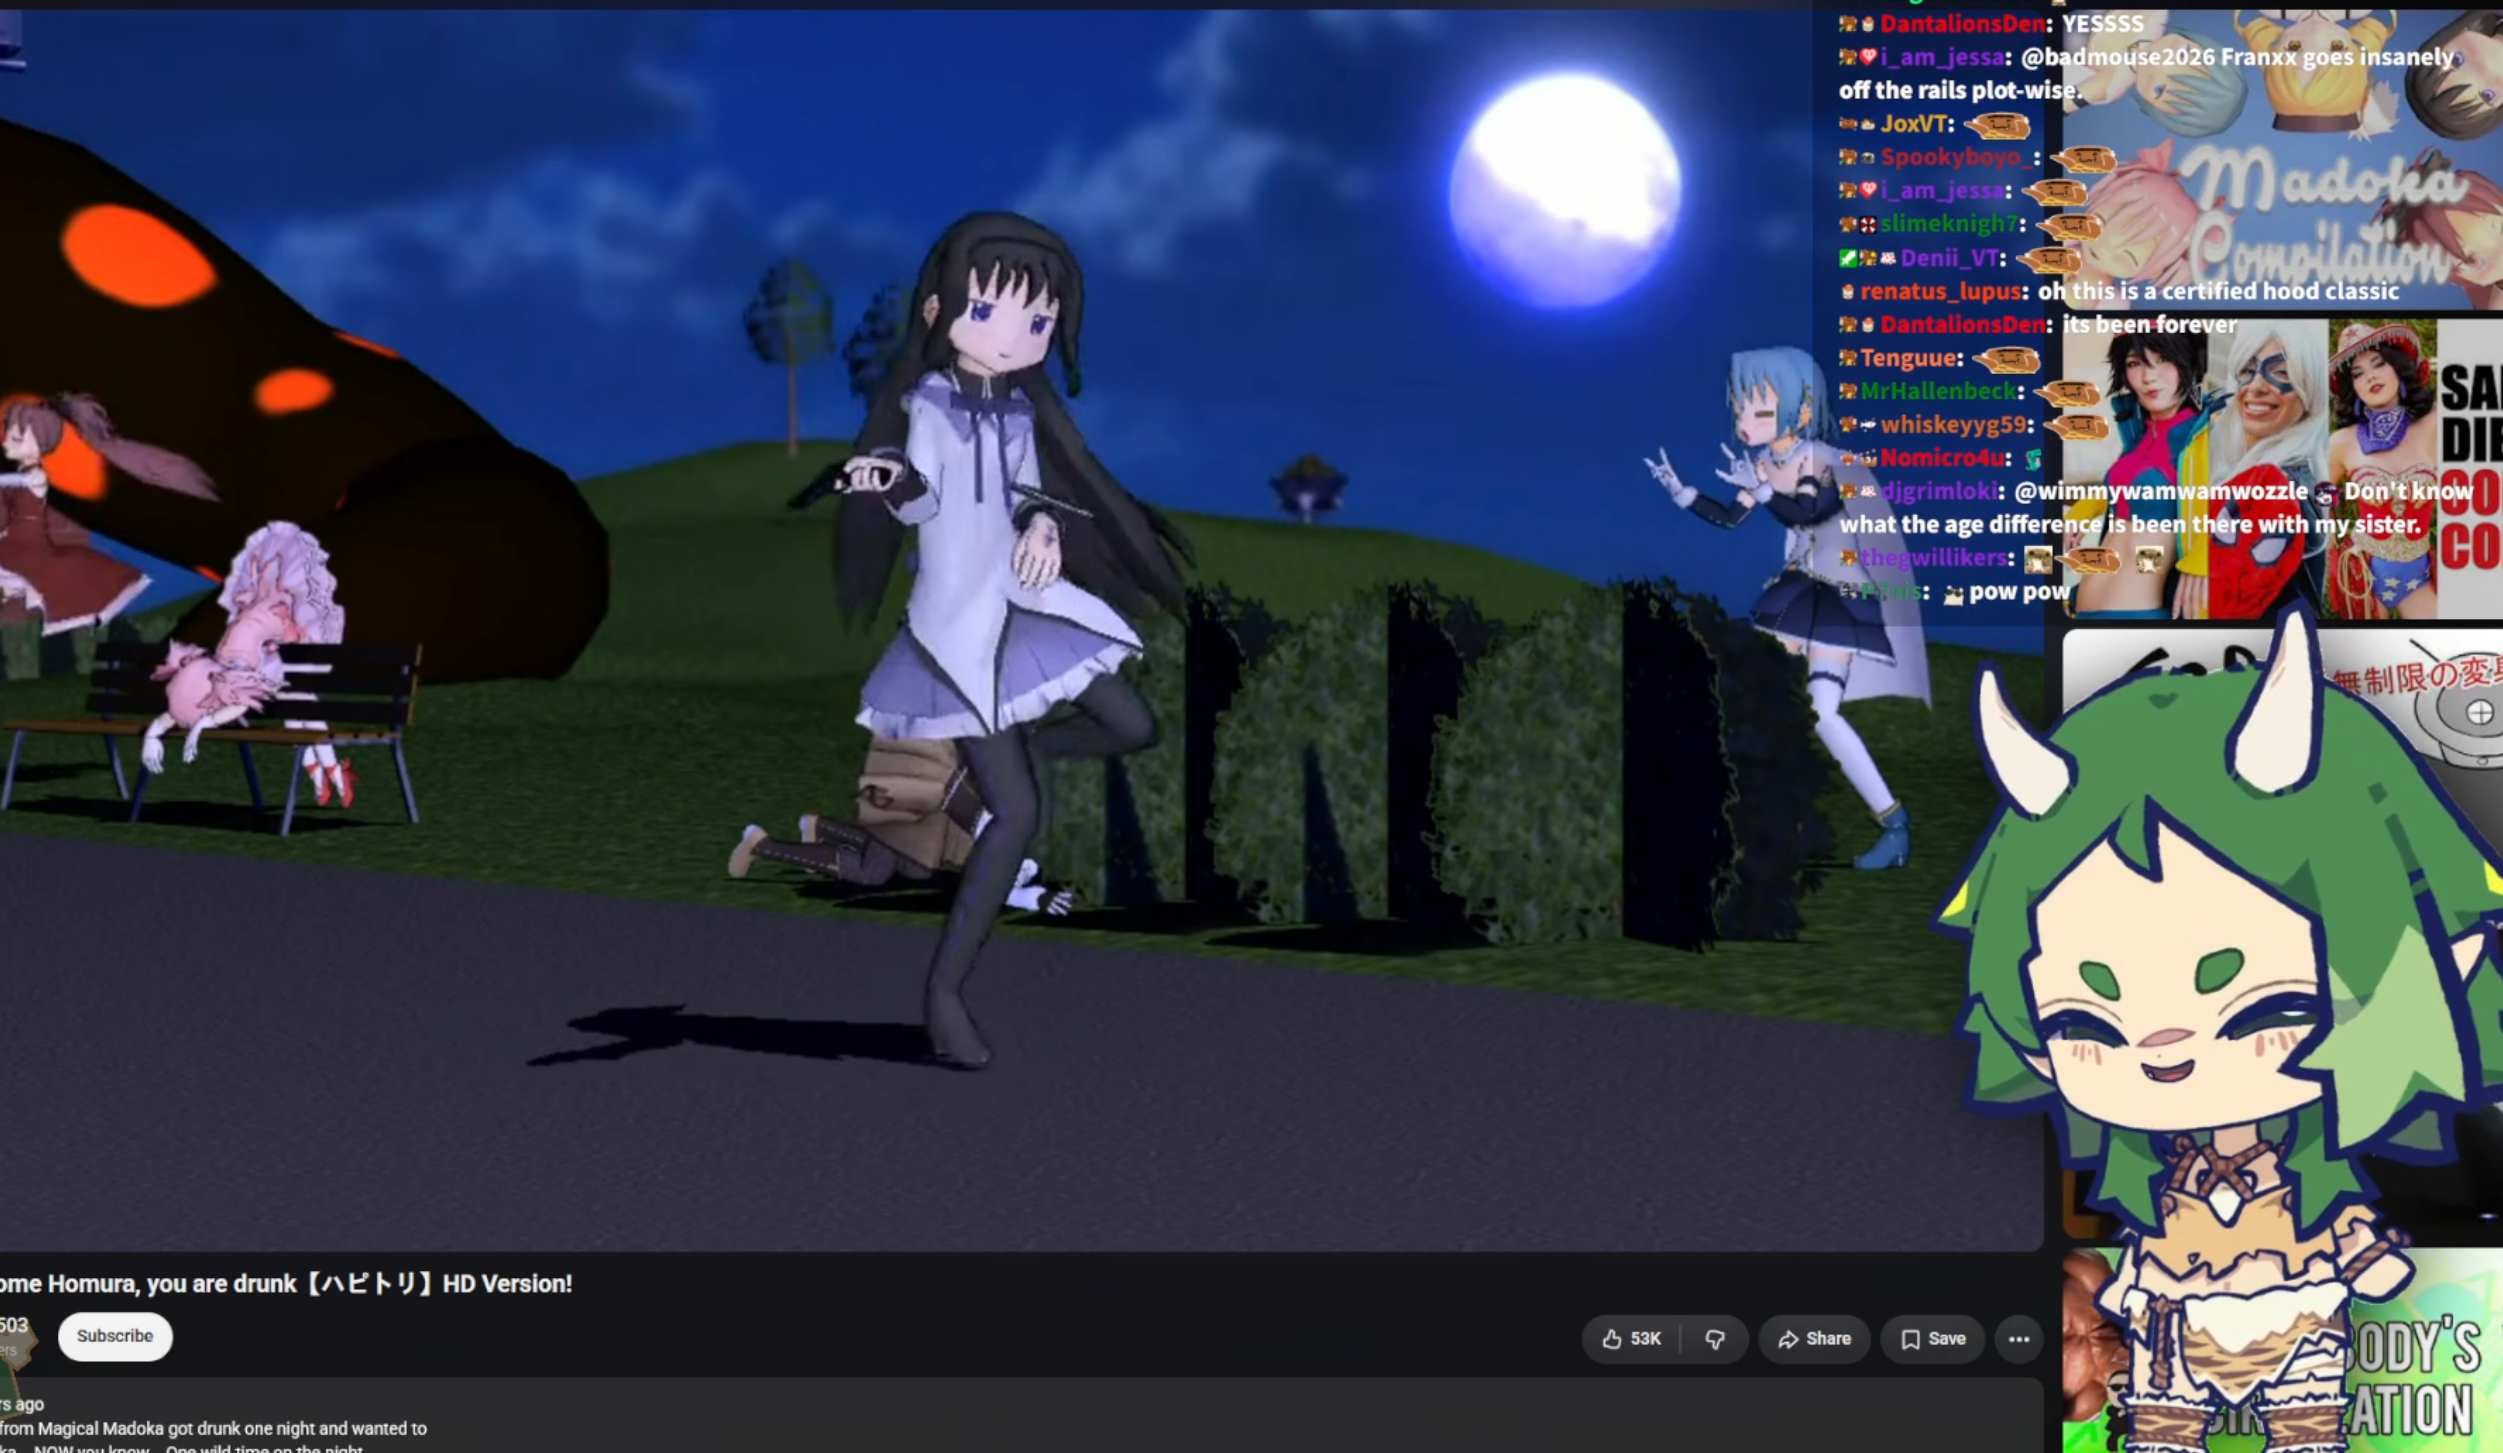Click the video title ending 'HD Version!'
Image resolution: width=2503 pixels, height=1453 pixels.
tap(286, 1284)
